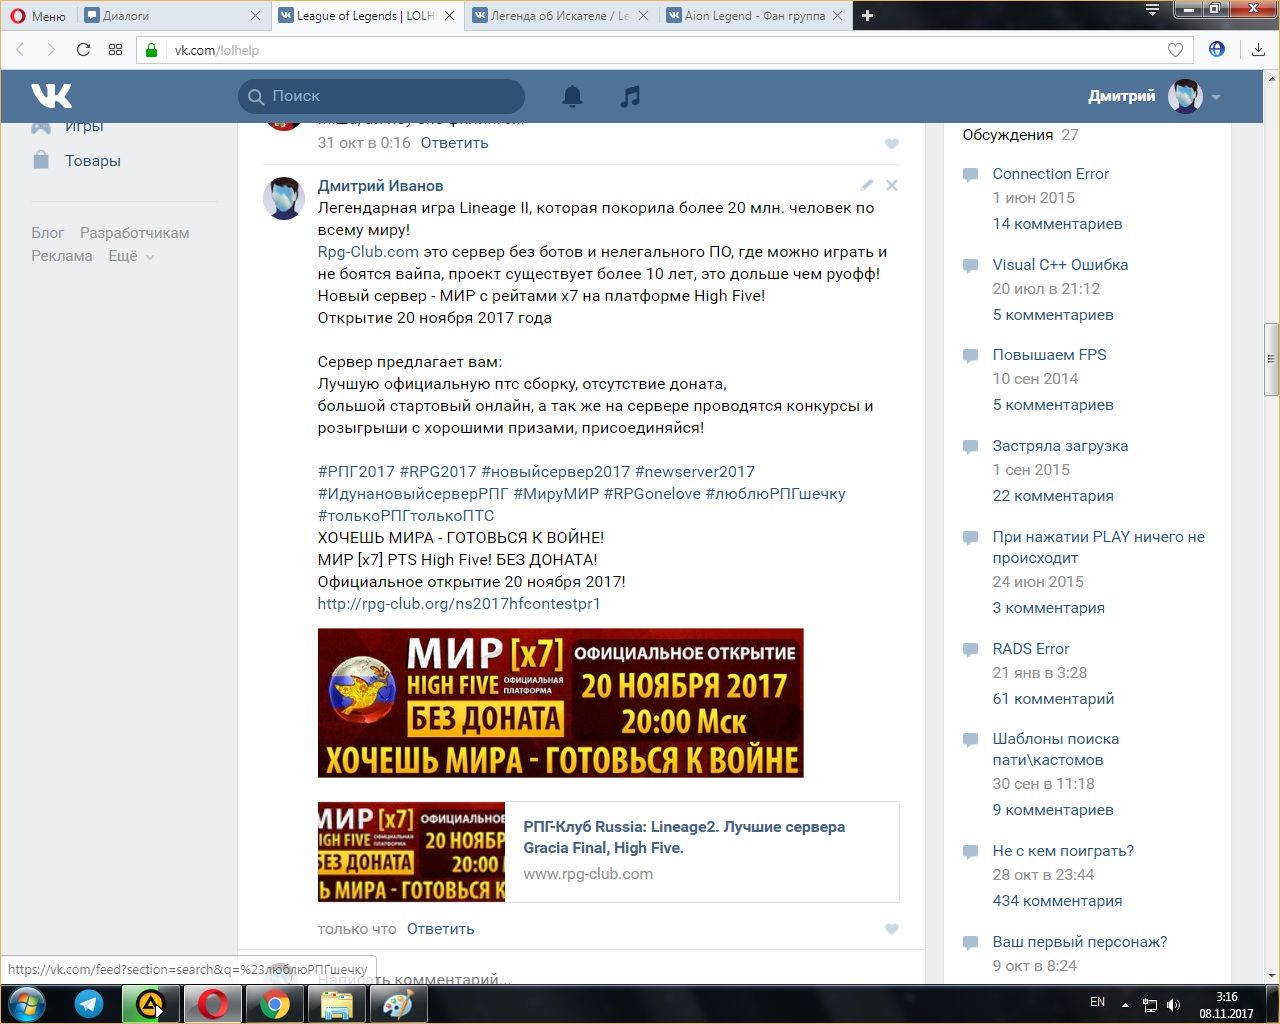1280x1024 pixels.
Task: Open the Opera tab list menu icon
Action: (x=1152, y=11)
